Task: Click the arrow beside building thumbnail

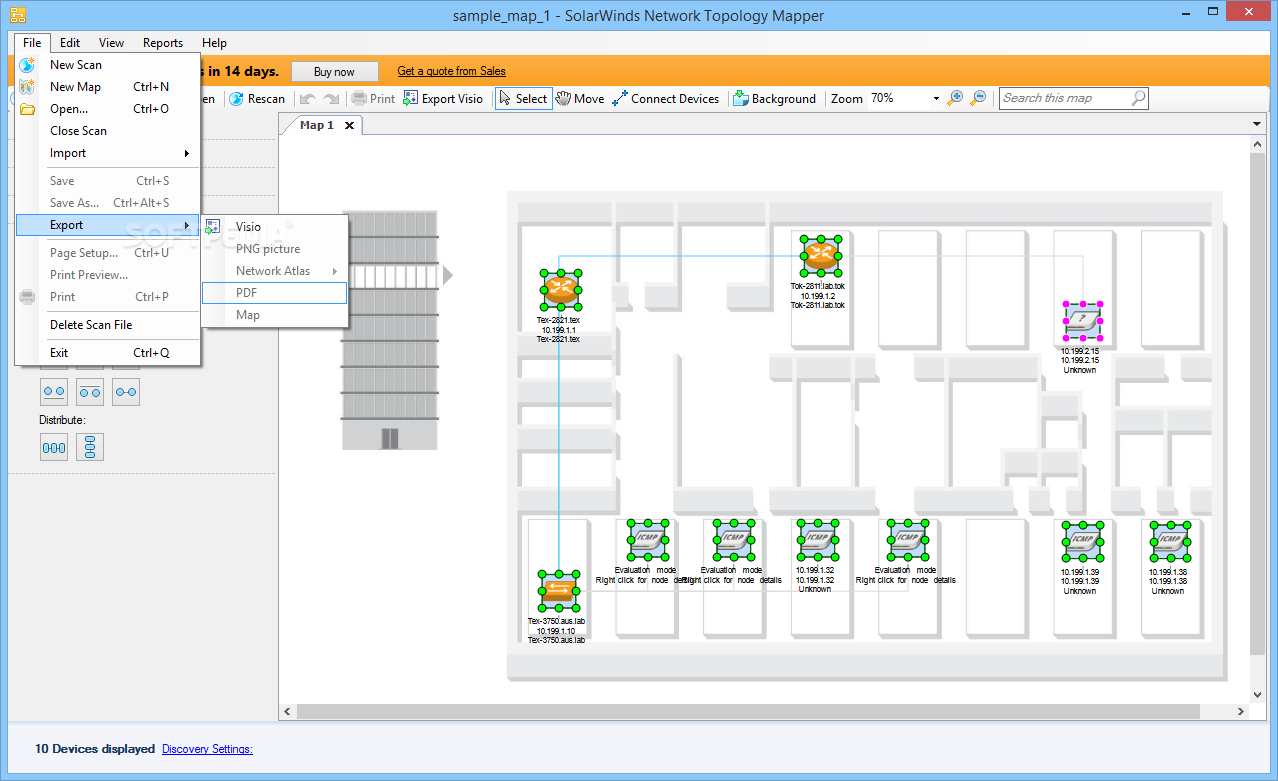Action: (x=448, y=275)
